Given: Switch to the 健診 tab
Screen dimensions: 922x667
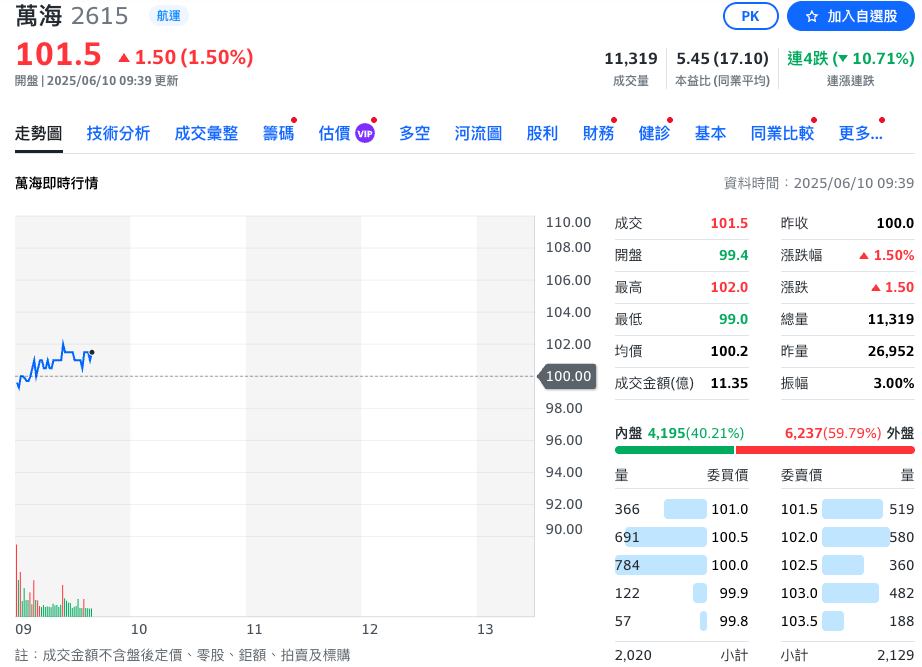Looking at the screenshot, I should click(x=654, y=134).
